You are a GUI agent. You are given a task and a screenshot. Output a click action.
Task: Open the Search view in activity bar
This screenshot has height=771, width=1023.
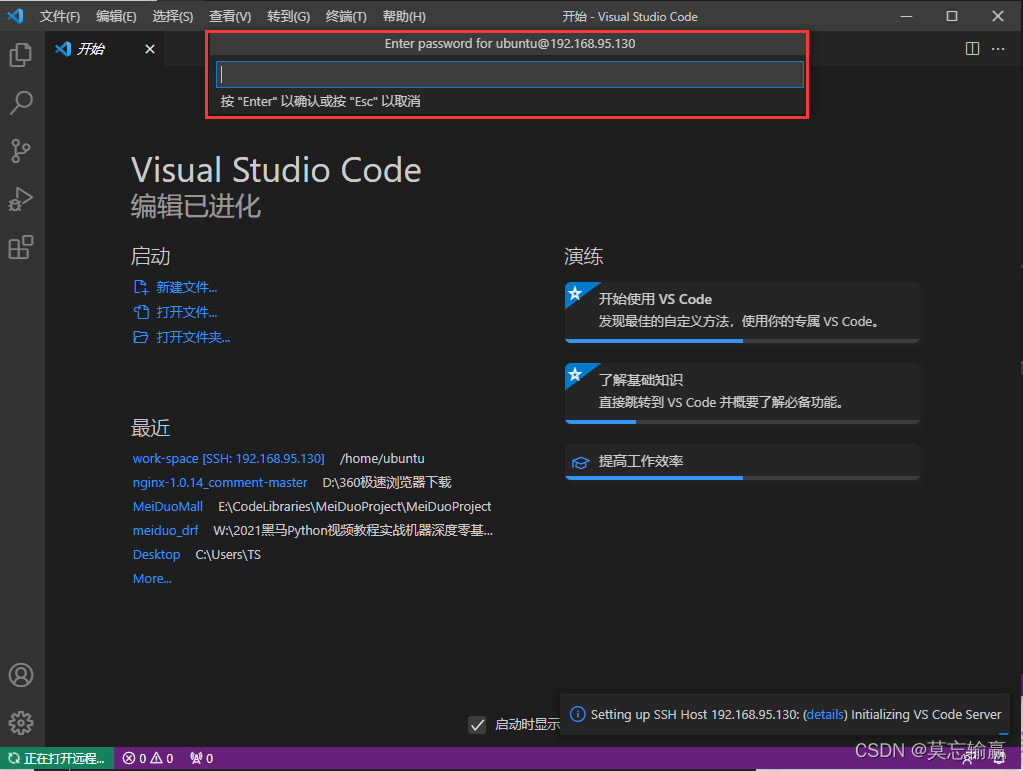point(21,102)
